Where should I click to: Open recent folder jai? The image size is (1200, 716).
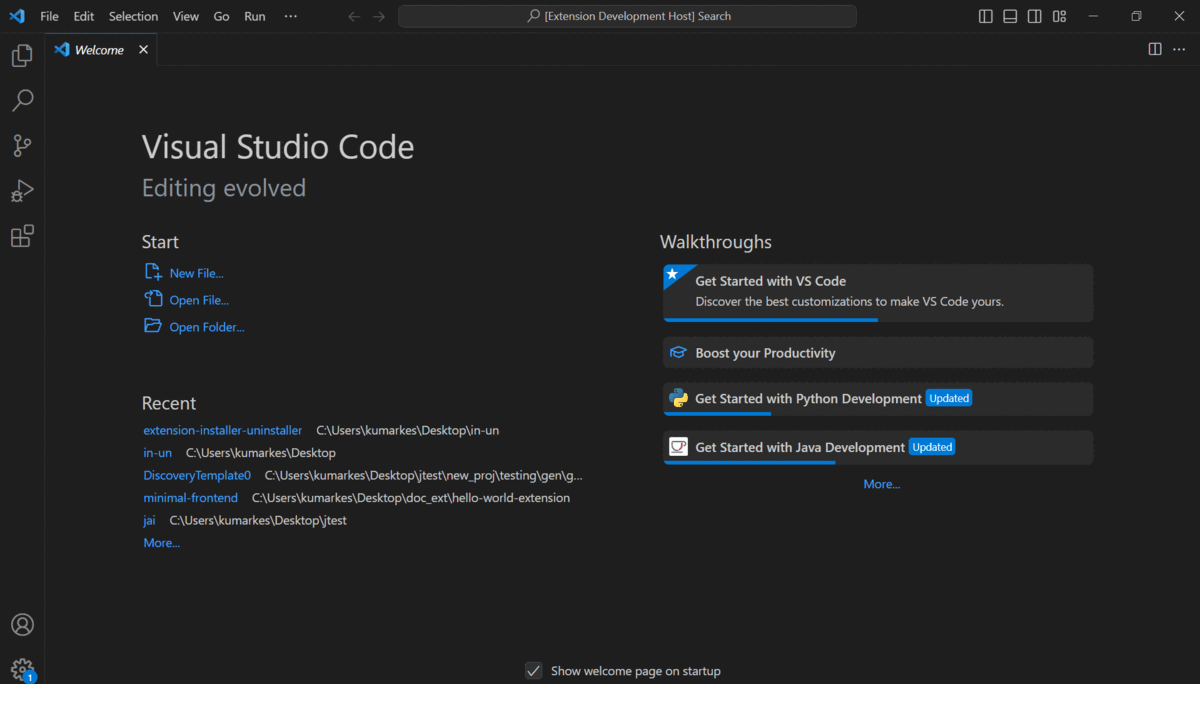149,521
